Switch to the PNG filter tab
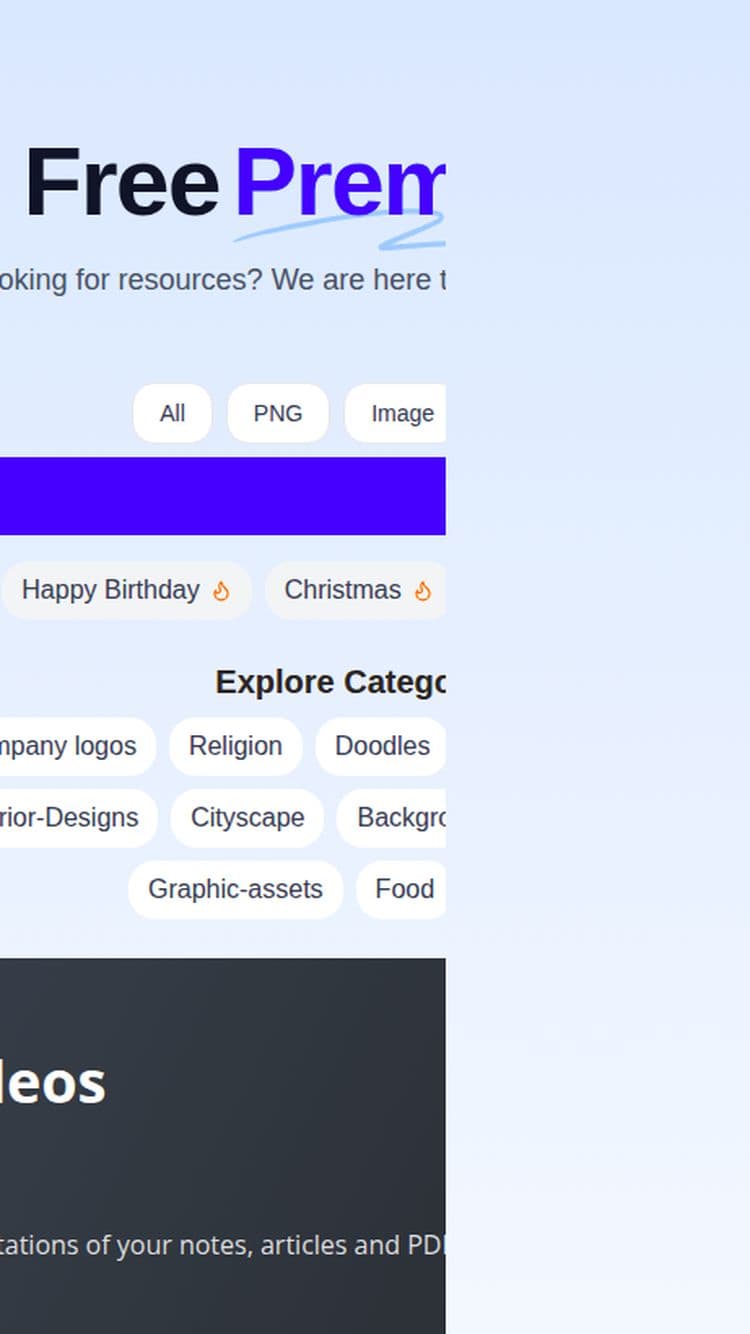This screenshot has height=1334, width=750. [x=278, y=413]
